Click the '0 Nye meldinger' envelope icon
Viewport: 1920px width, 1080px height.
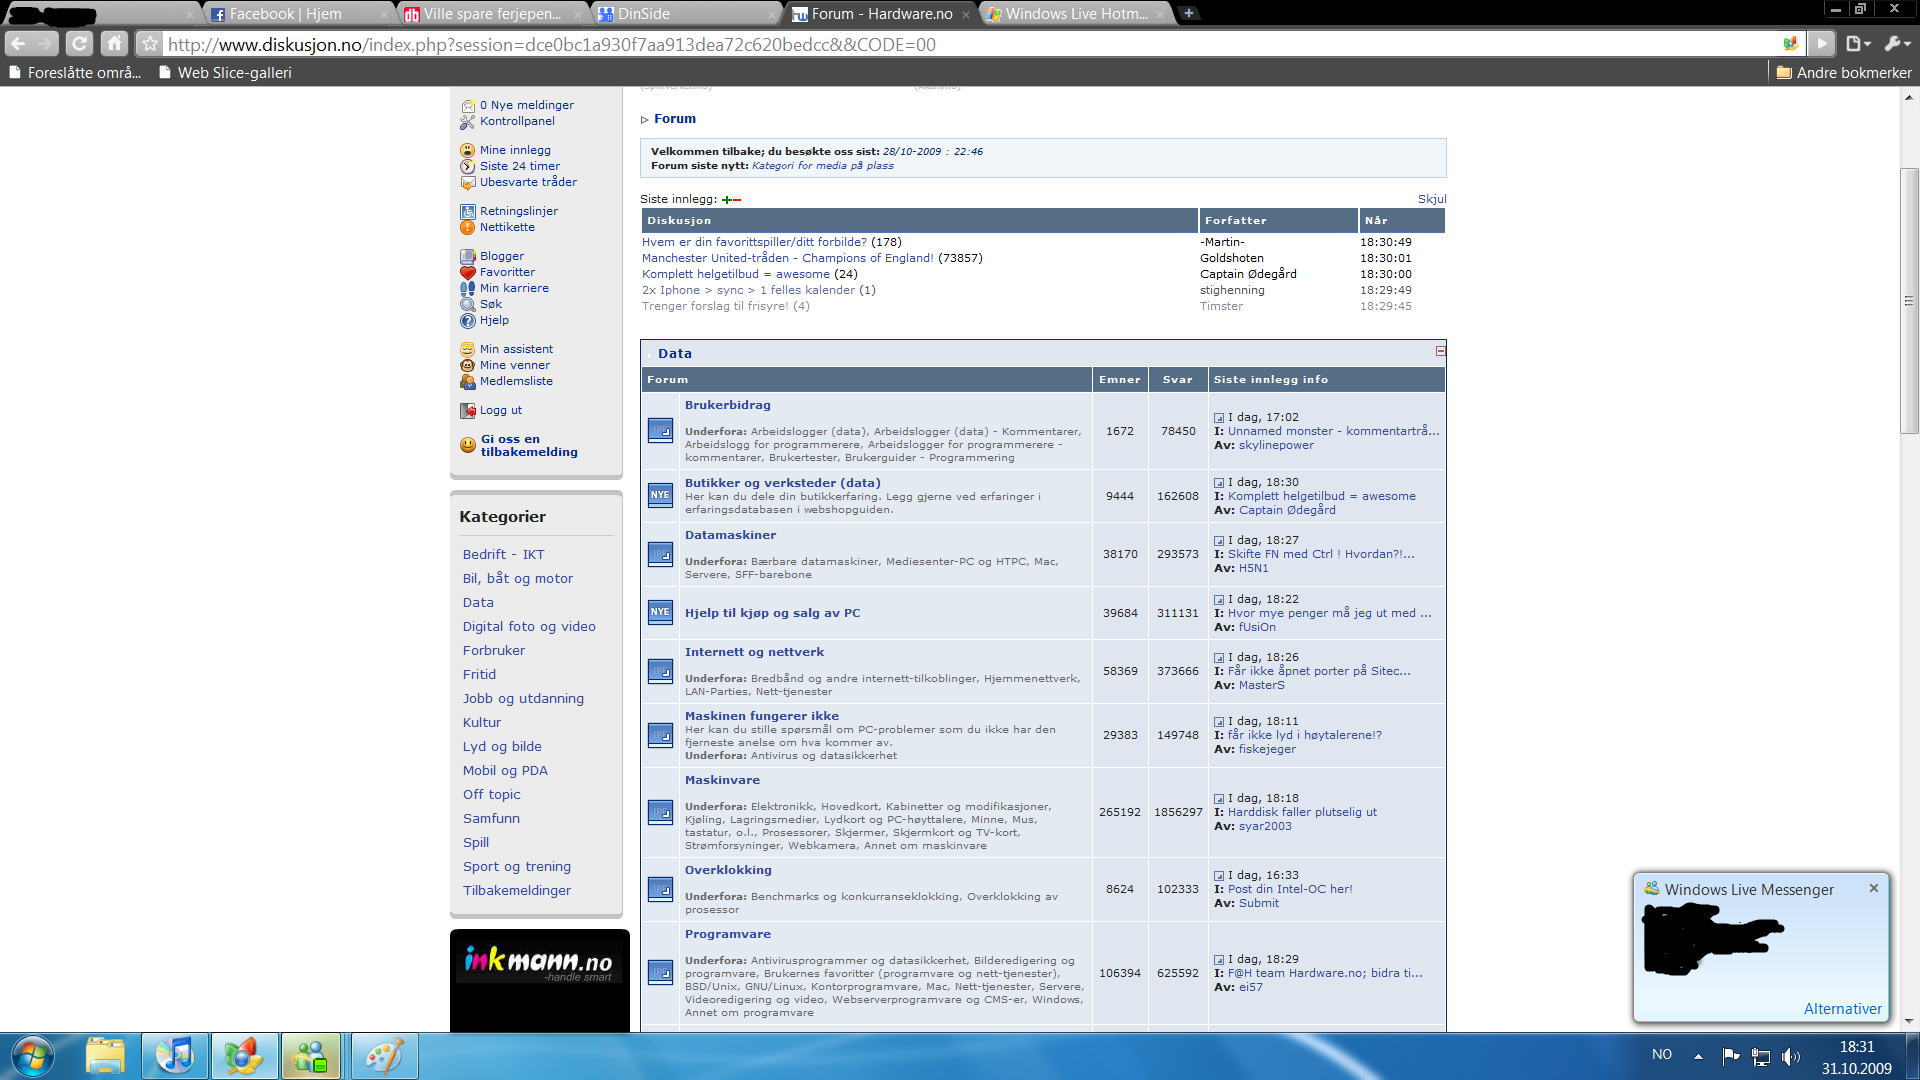(x=467, y=106)
